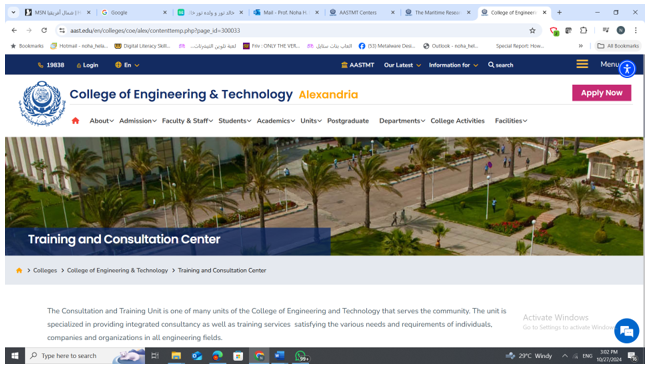
Task: Switch to the AASTMT Centers tab
Action: (x=362, y=12)
